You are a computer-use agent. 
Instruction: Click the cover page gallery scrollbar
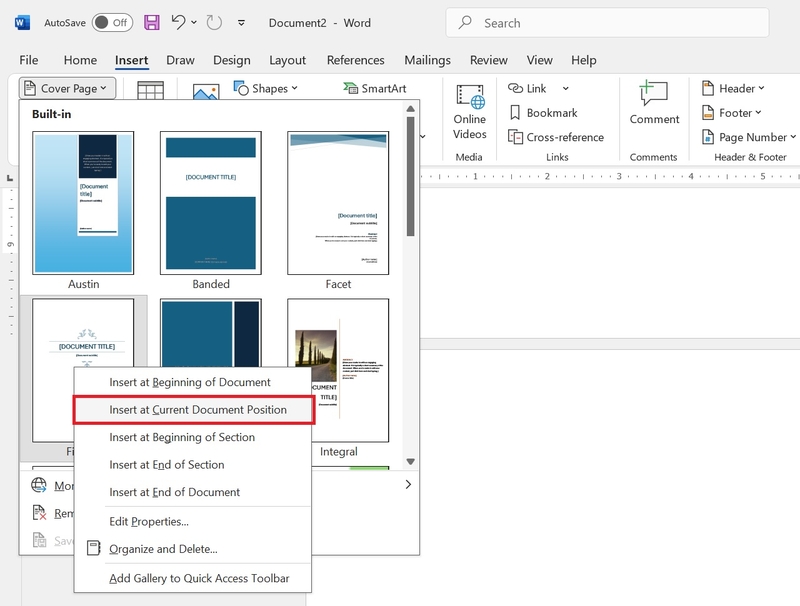[411, 176]
